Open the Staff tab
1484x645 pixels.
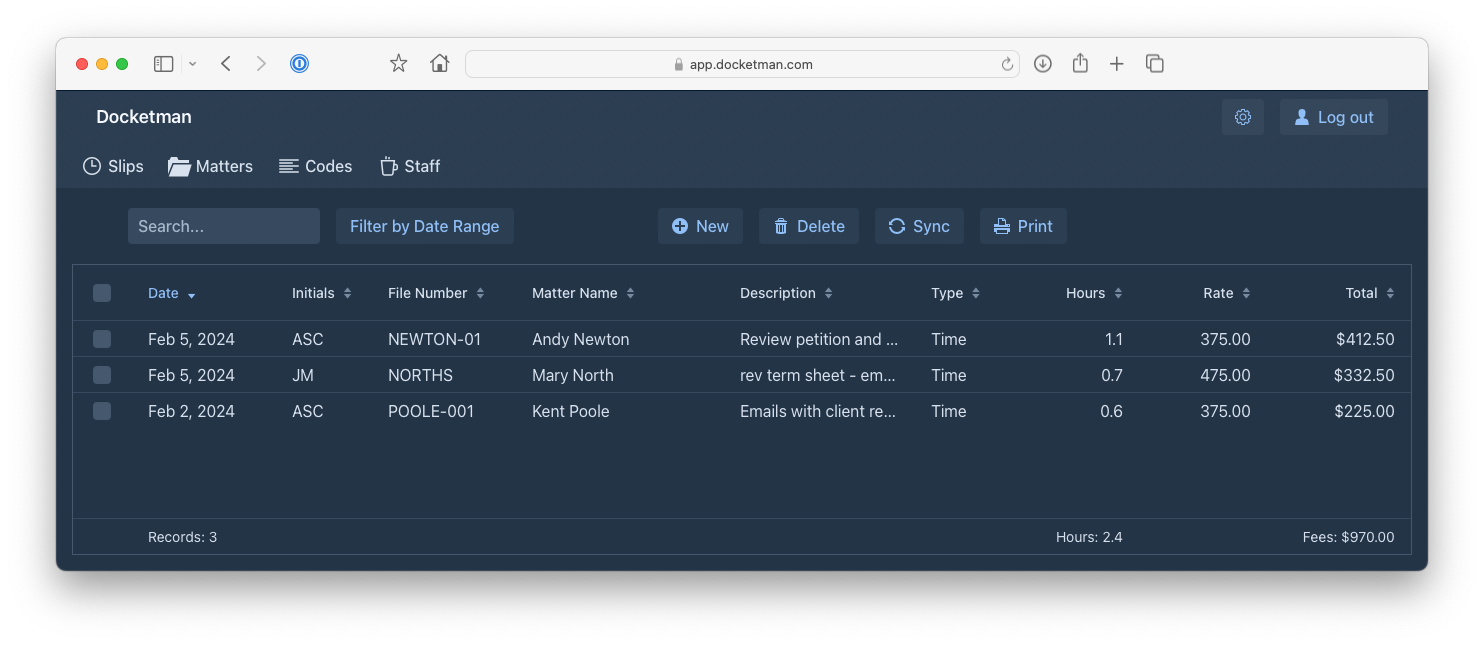click(410, 166)
